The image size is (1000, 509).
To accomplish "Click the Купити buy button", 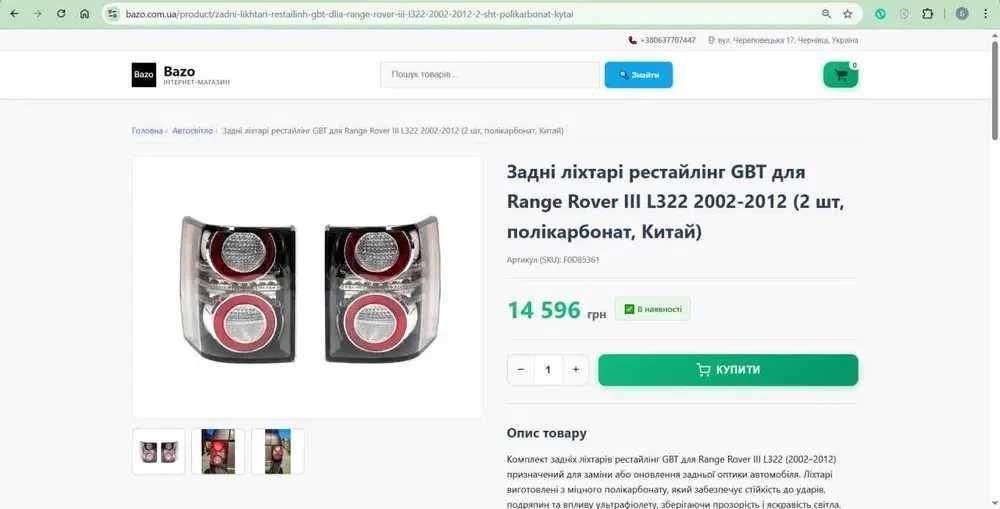I will [728, 370].
